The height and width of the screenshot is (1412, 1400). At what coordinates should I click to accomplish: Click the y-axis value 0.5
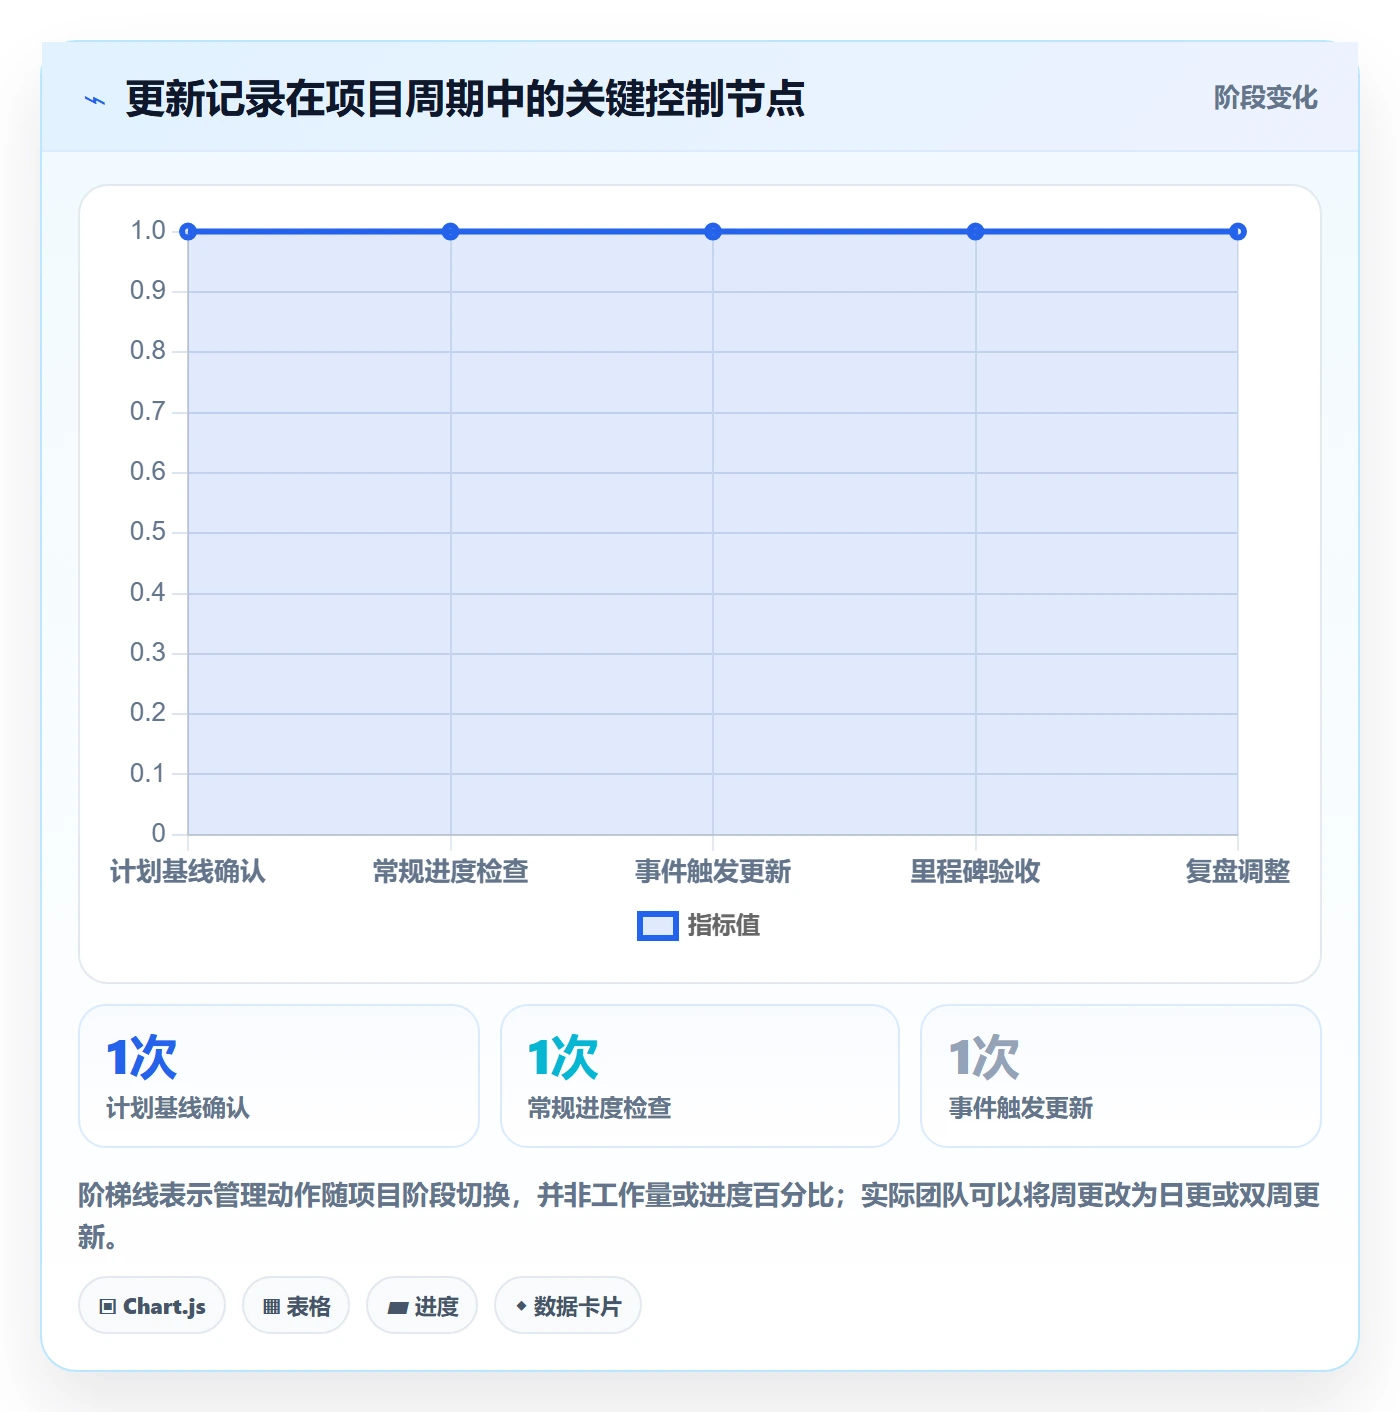click(148, 532)
